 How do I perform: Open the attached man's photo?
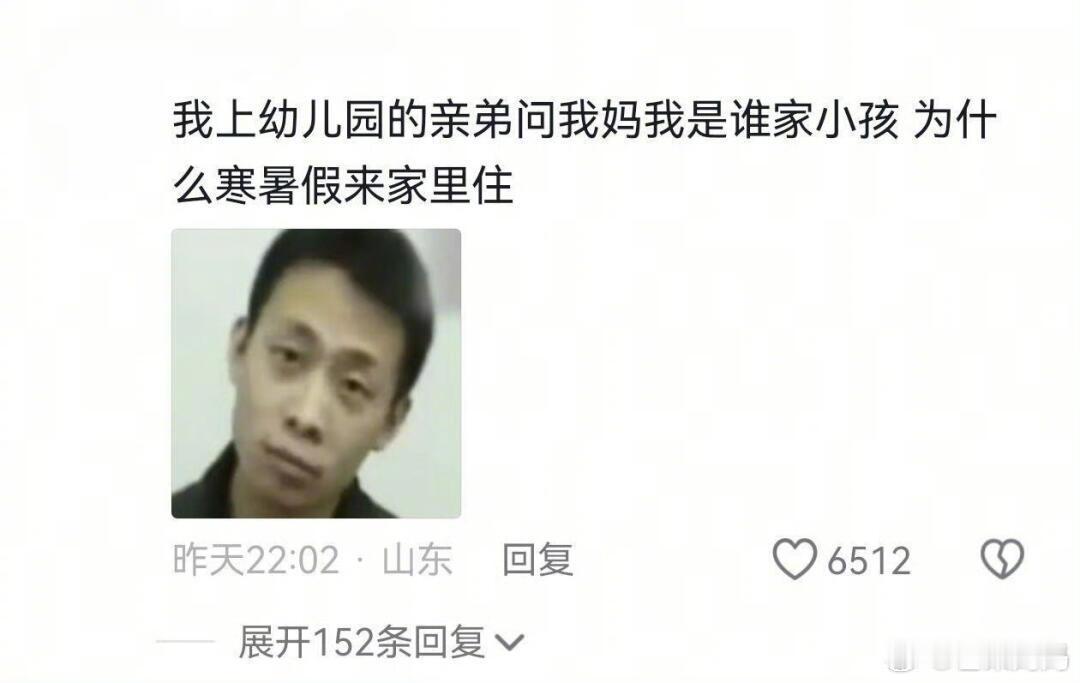point(316,373)
